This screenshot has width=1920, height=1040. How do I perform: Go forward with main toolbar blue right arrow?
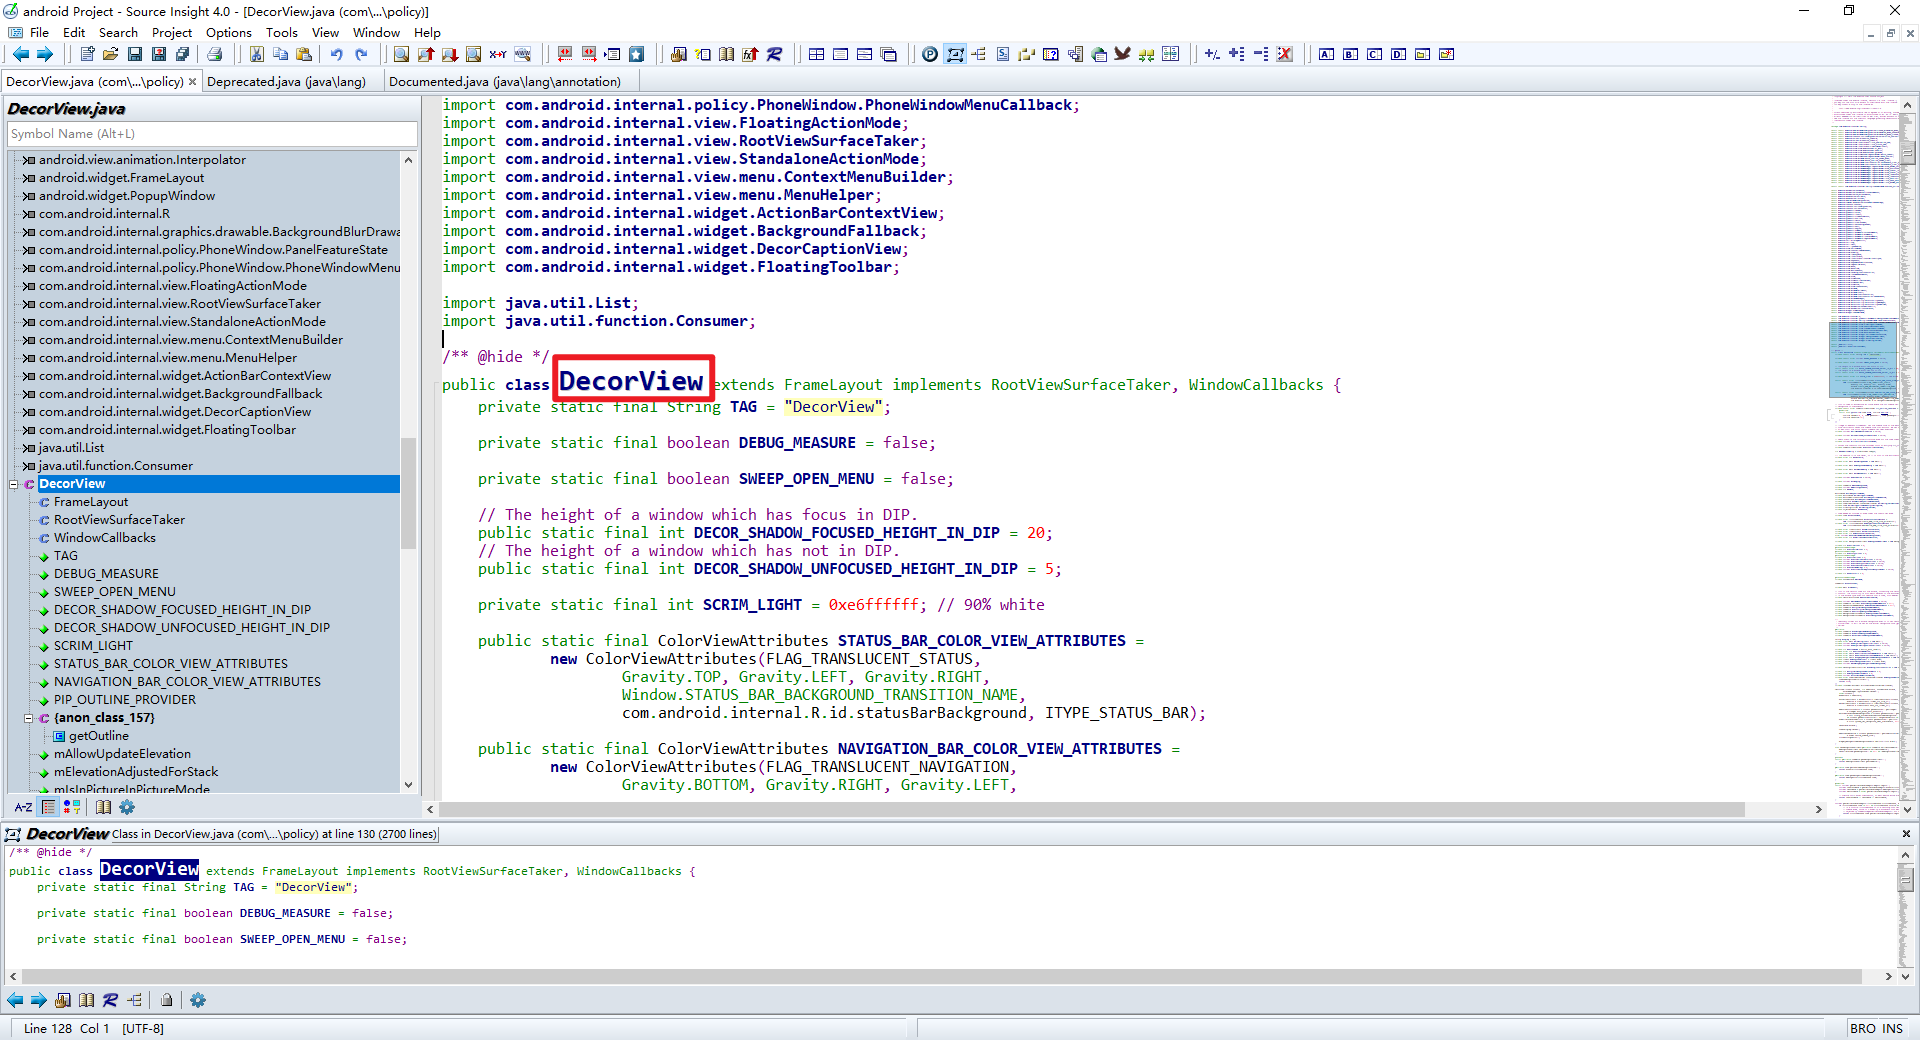[44, 54]
